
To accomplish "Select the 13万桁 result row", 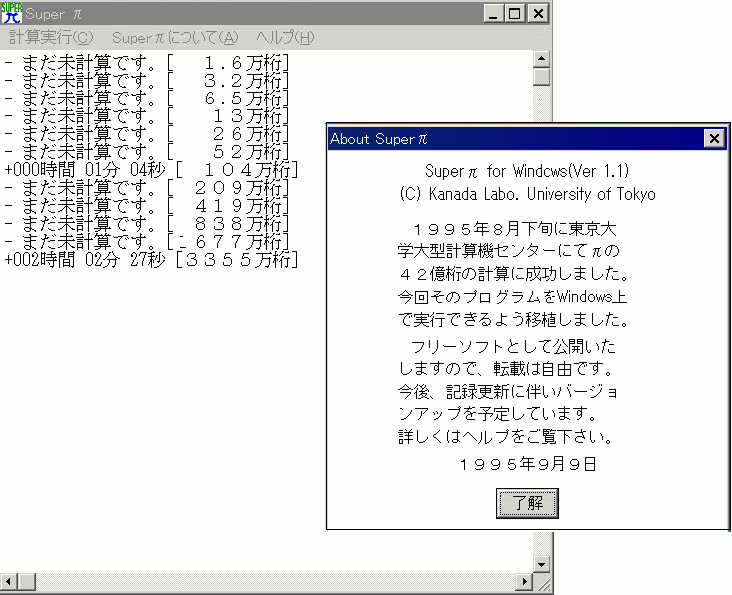I will pyautogui.click(x=147, y=116).
